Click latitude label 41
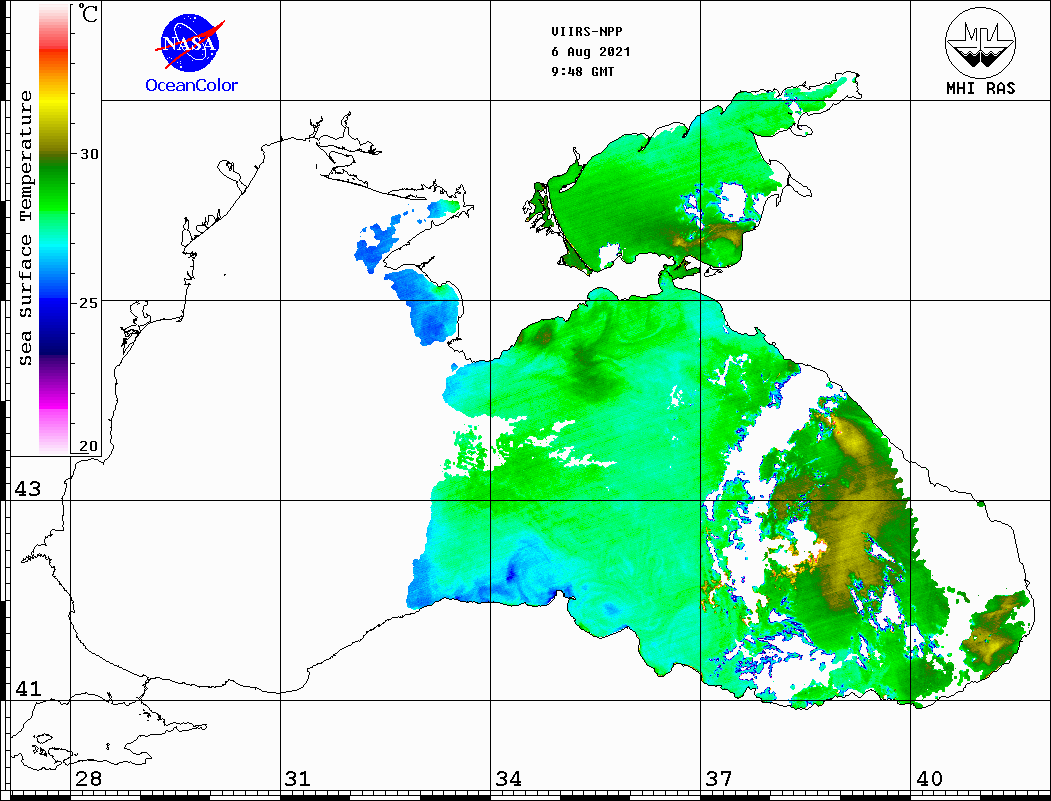1051x801 pixels. (x=27, y=688)
